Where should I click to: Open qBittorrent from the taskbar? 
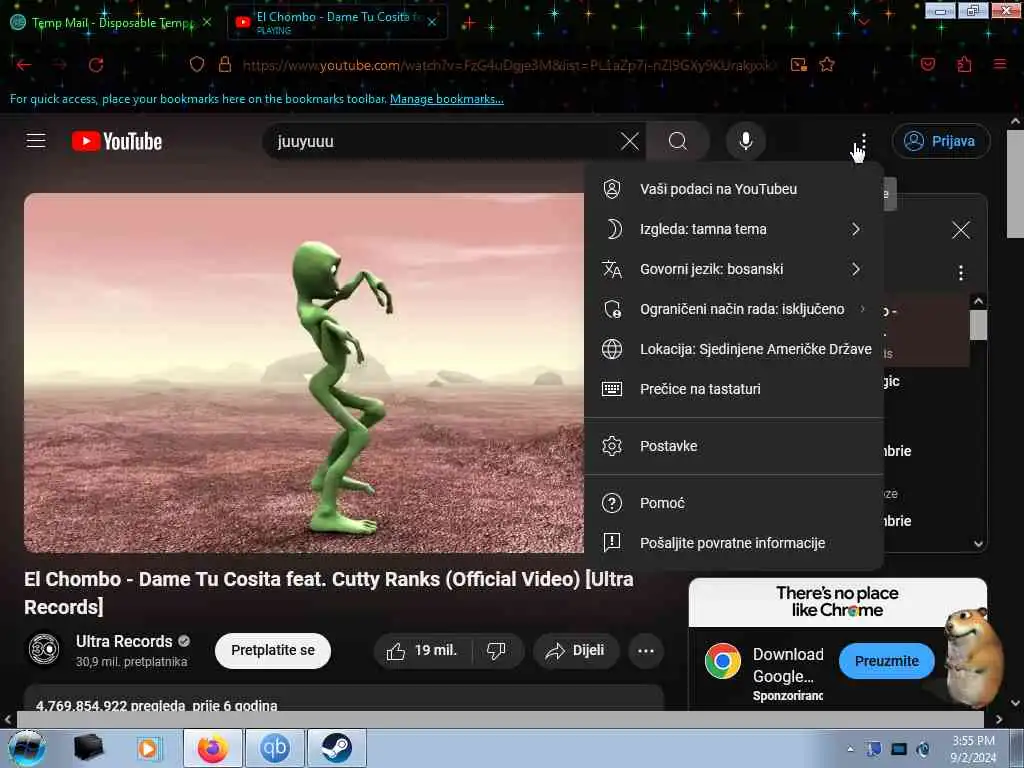[275, 748]
